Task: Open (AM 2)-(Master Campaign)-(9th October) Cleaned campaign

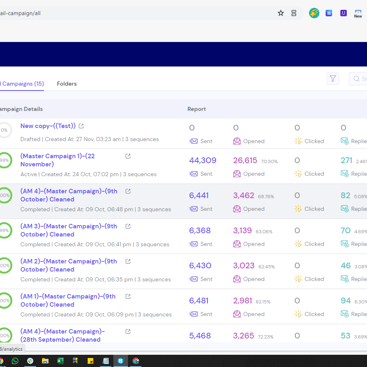Action: coord(69,265)
